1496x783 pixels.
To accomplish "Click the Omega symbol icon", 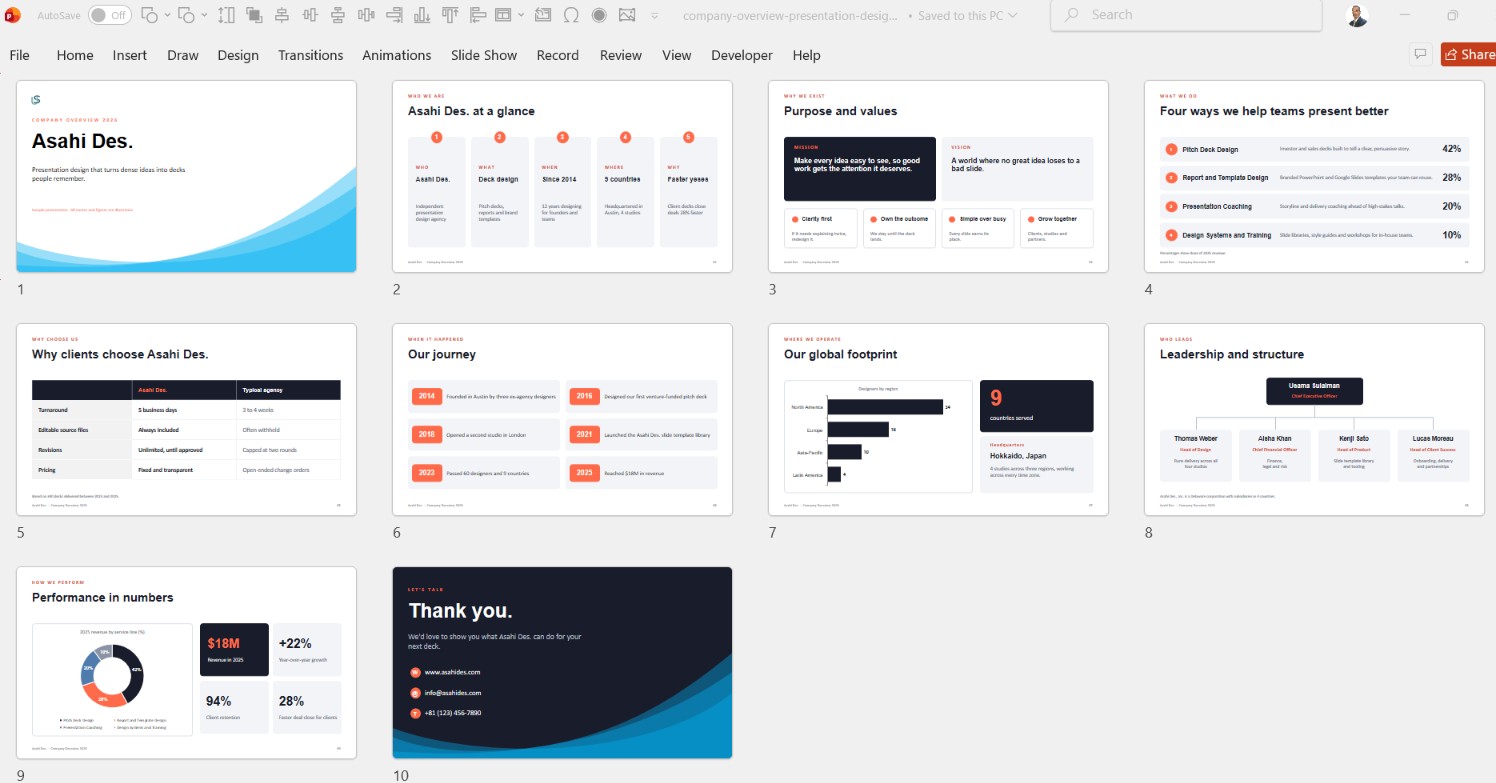I will (x=571, y=15).
